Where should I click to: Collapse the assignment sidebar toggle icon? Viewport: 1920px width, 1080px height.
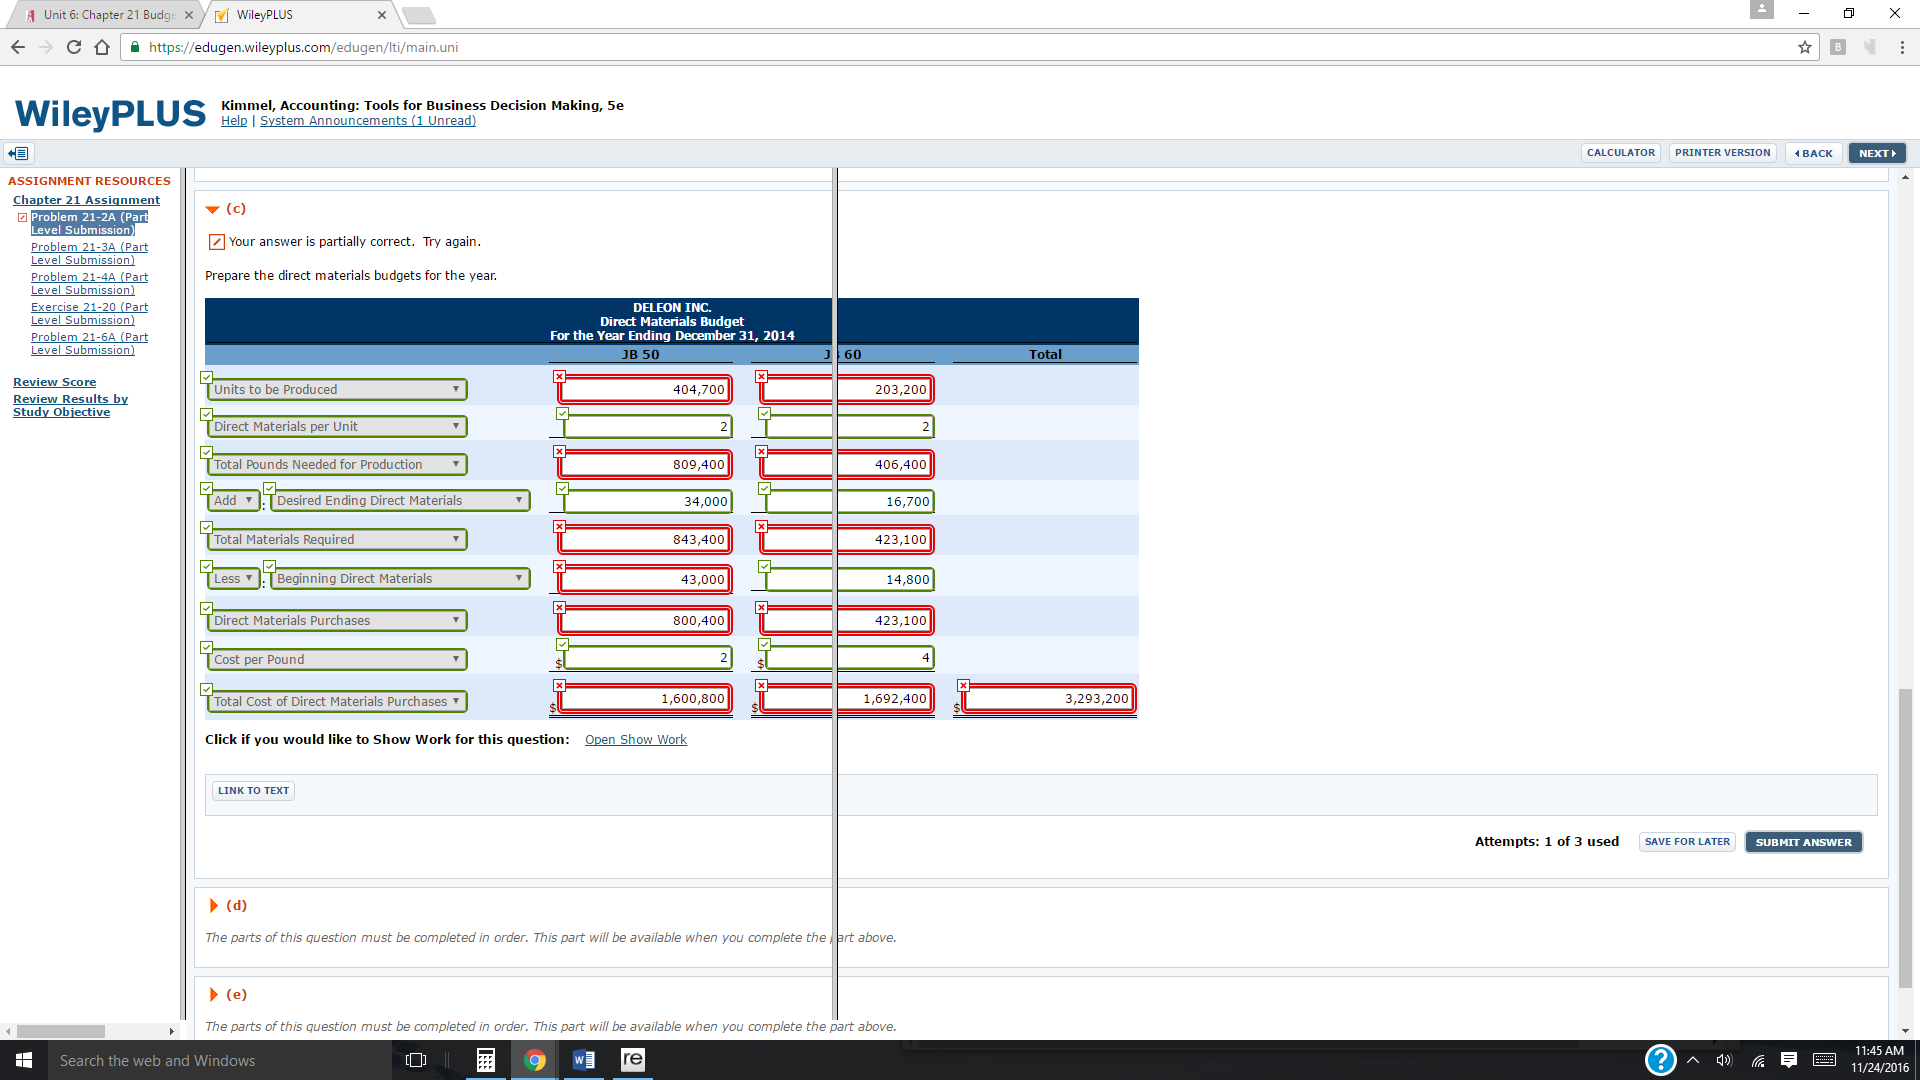click(19, 153)
